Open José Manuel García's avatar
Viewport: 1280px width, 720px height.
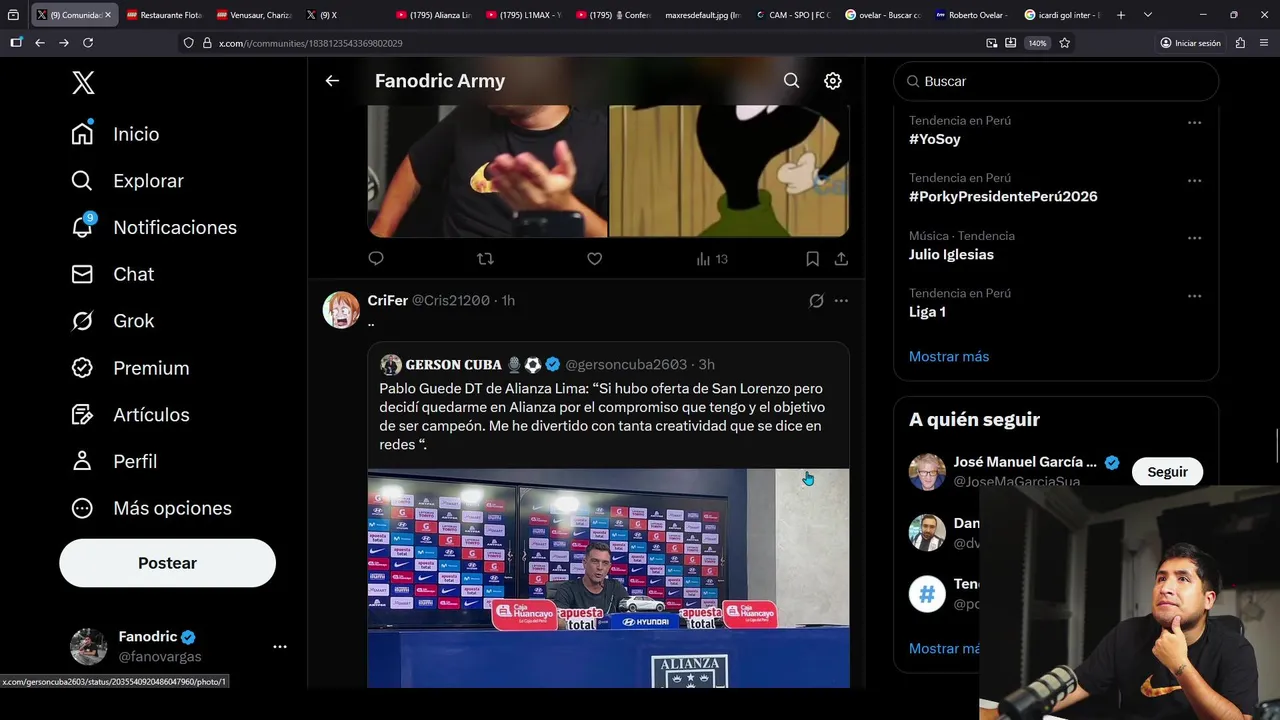[x=927, y=472]
